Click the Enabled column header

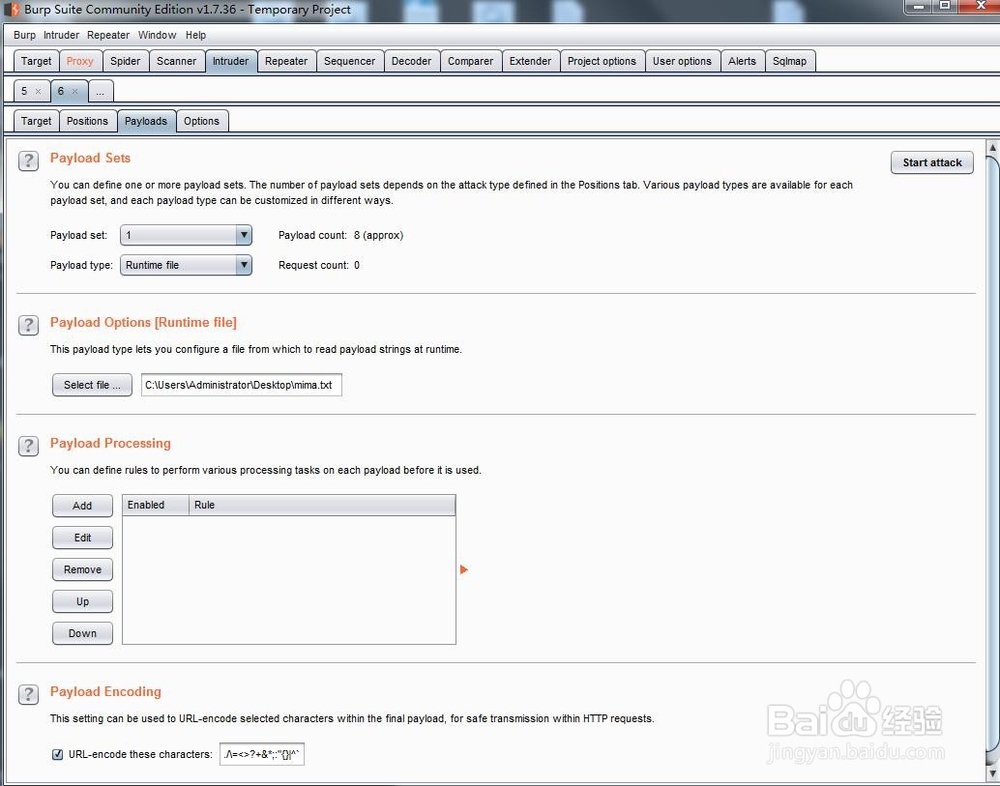[156, 505]
